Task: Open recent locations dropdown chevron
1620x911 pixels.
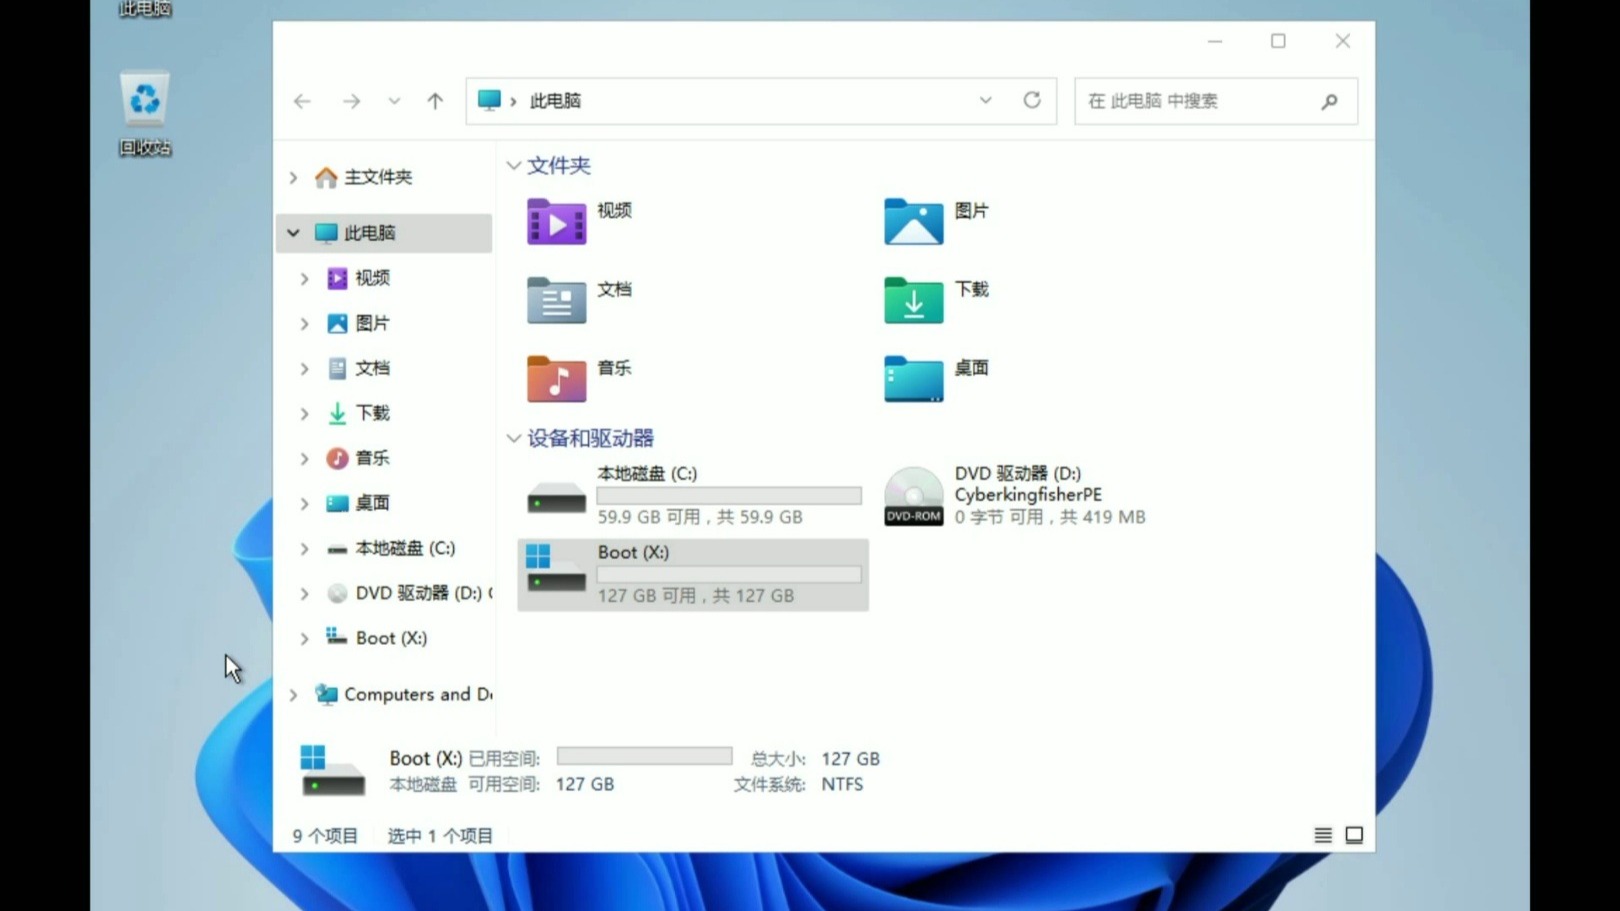Action: coord(394,101)
